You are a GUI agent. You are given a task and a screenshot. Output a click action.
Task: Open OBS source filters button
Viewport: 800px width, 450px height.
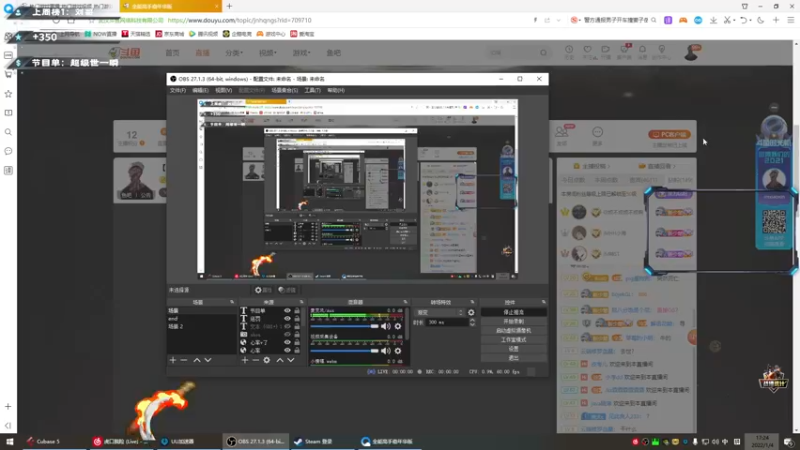(287, 290)
